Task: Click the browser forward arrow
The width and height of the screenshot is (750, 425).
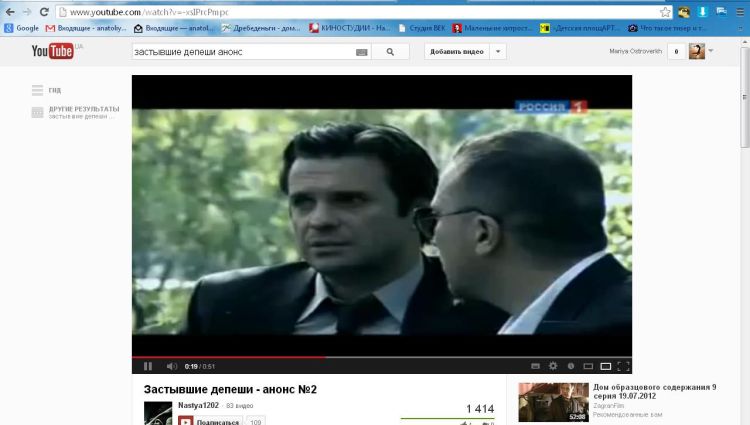Action: point(27,12)
